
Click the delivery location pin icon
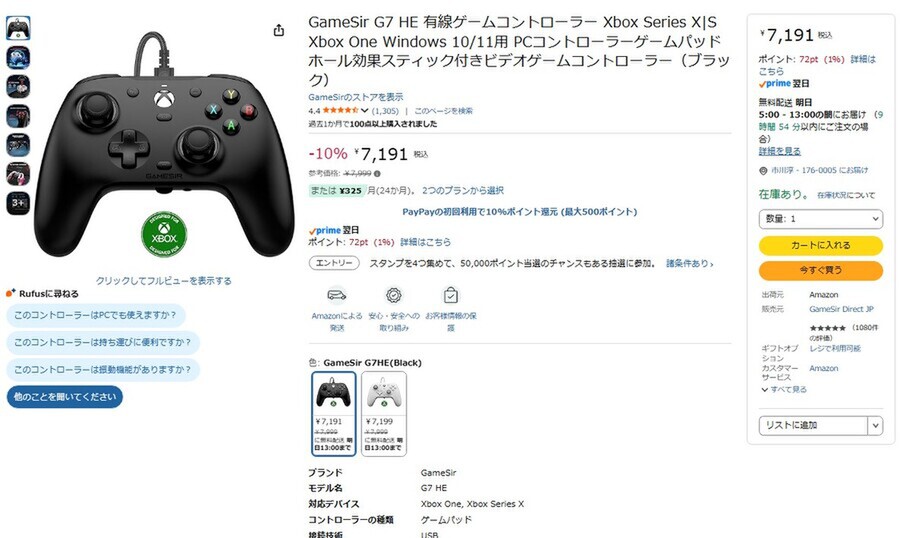click(763, 171)
